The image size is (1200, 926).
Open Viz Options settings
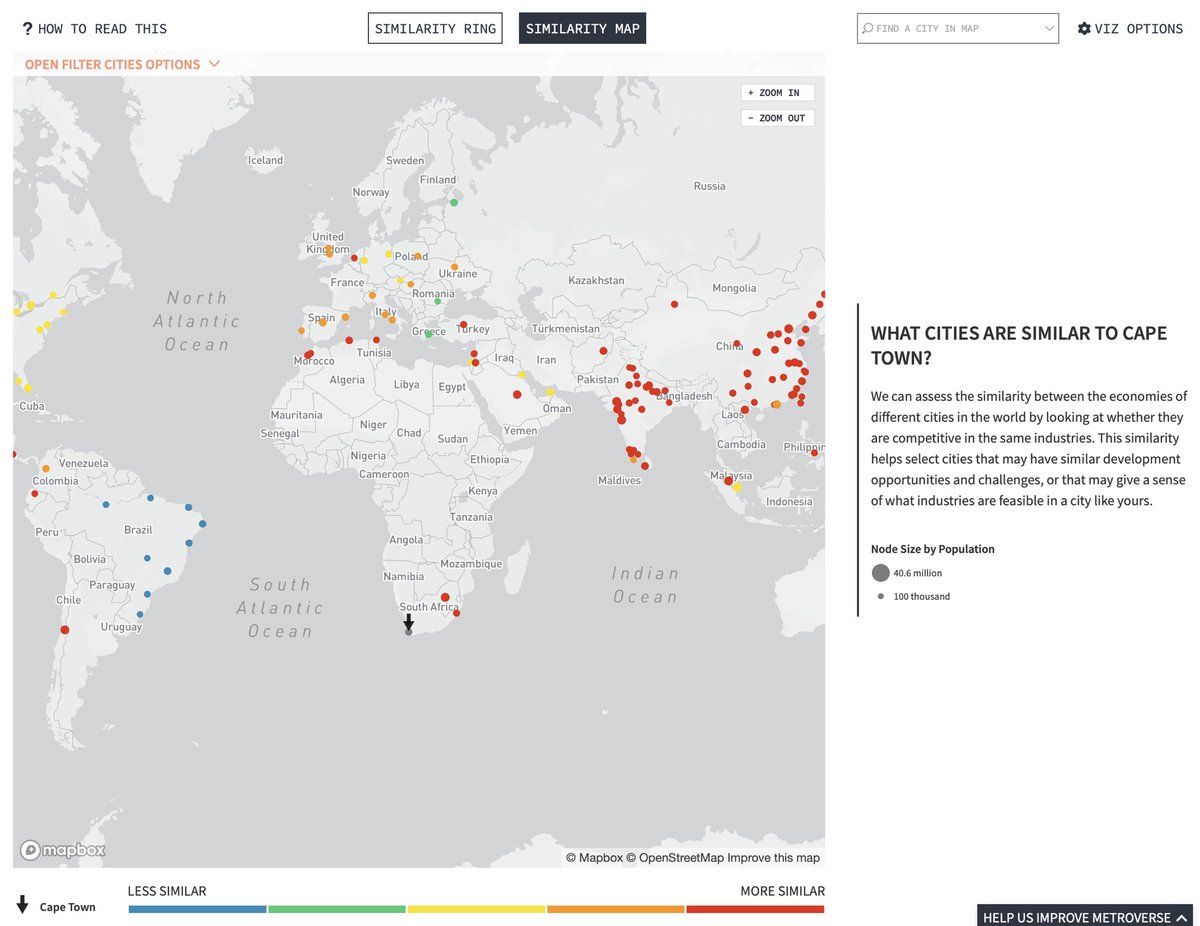[1130, 29]
